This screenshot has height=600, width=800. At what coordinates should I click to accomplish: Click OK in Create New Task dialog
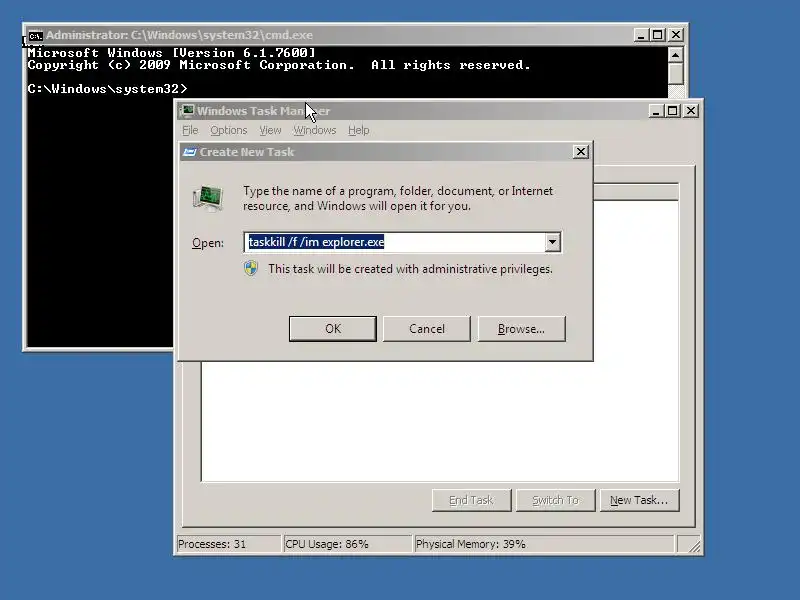coord(333,329)
